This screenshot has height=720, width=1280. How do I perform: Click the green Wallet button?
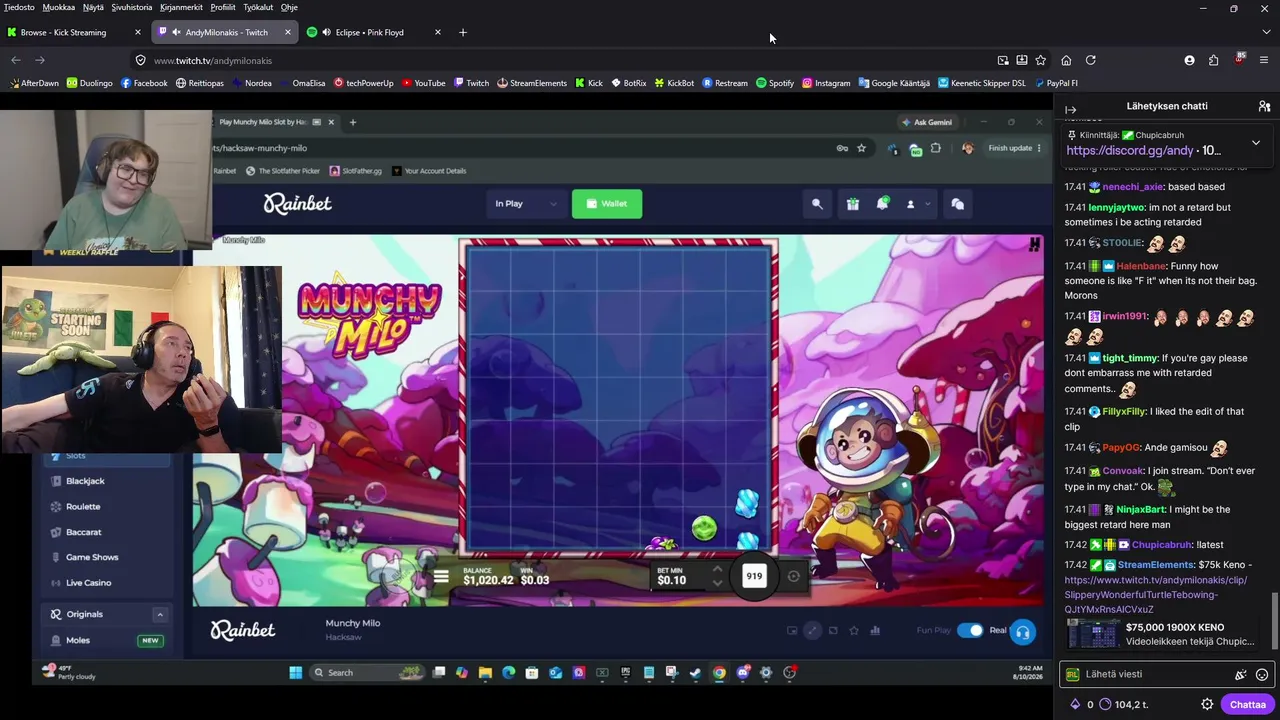pyautogui.click(x=607, y=204)
